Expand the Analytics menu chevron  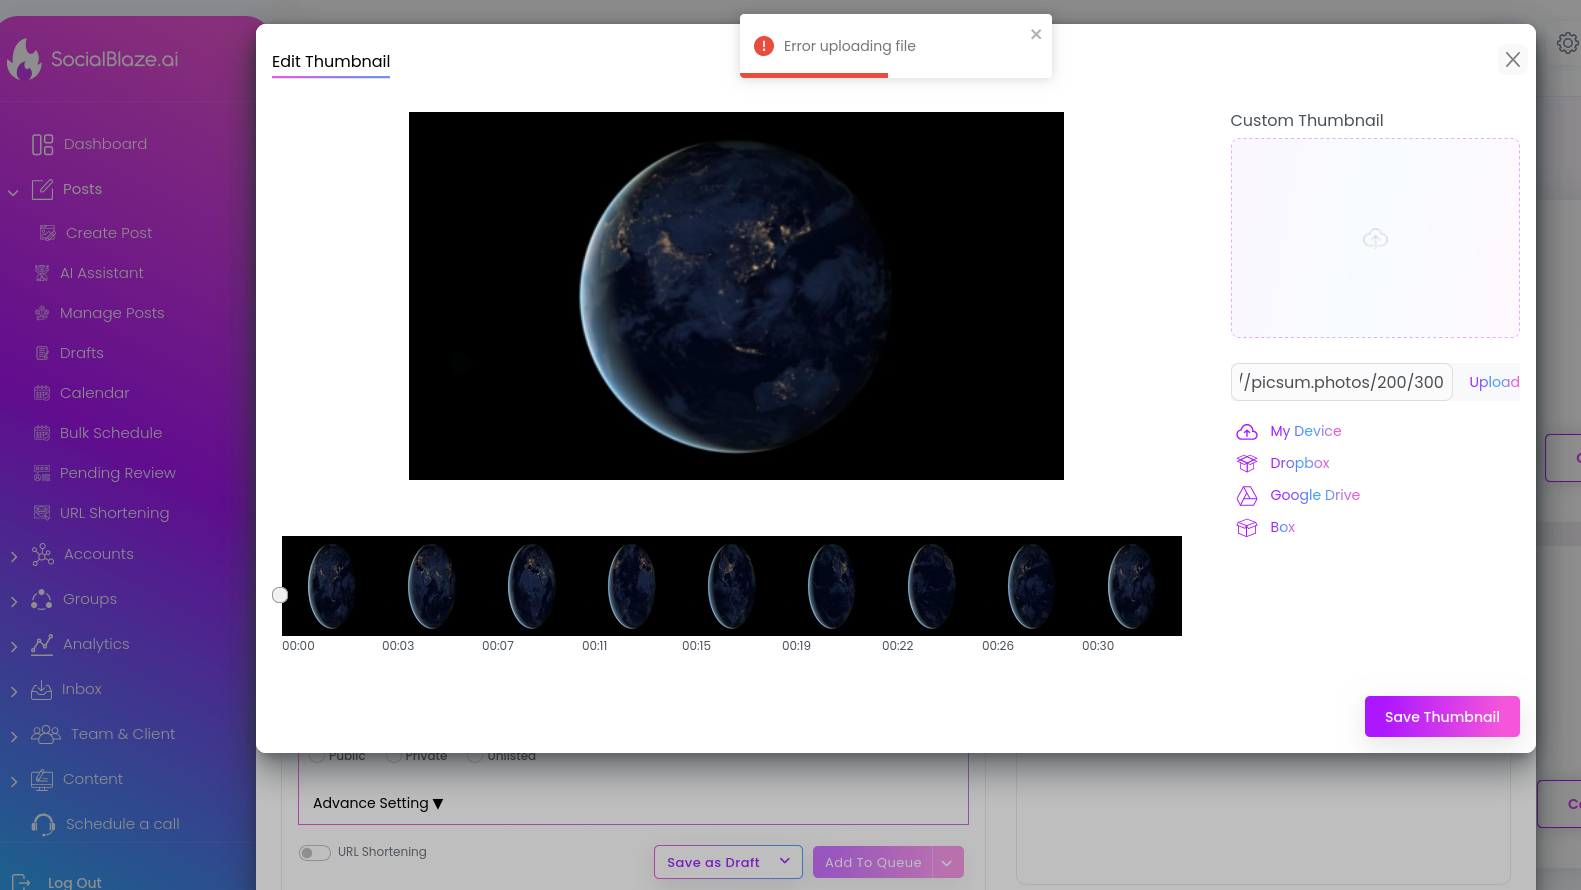click(x=14, y=646)
